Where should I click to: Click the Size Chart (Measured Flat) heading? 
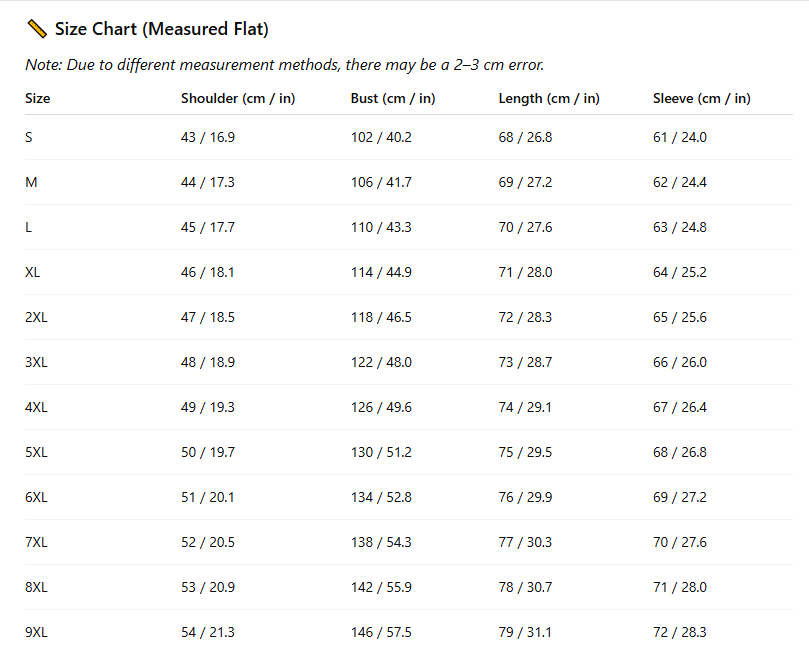click(x=161, y=29)
